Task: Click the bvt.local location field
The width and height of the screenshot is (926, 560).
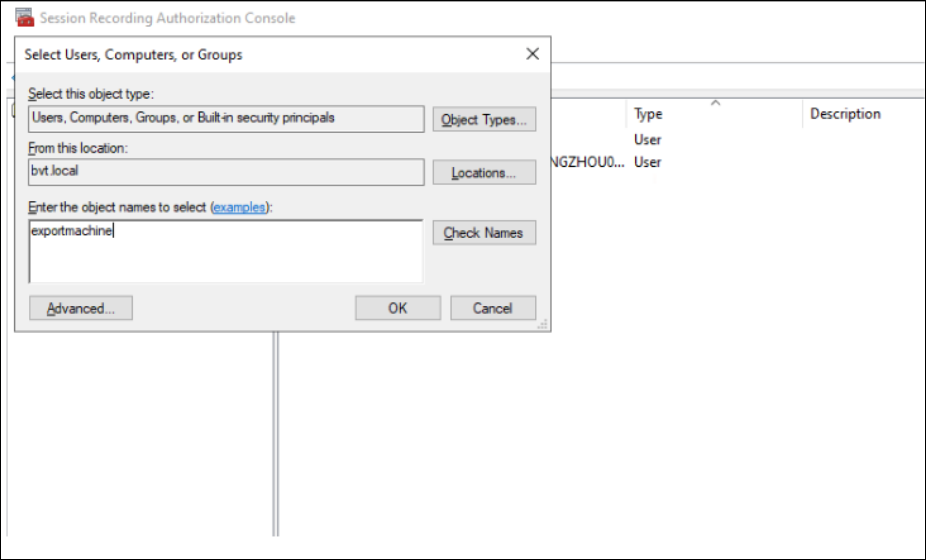Action: (x=225, y=172)
